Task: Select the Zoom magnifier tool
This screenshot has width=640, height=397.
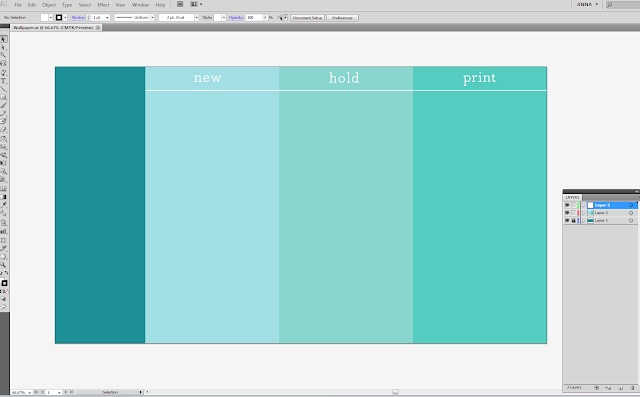Action: [3, 265]
